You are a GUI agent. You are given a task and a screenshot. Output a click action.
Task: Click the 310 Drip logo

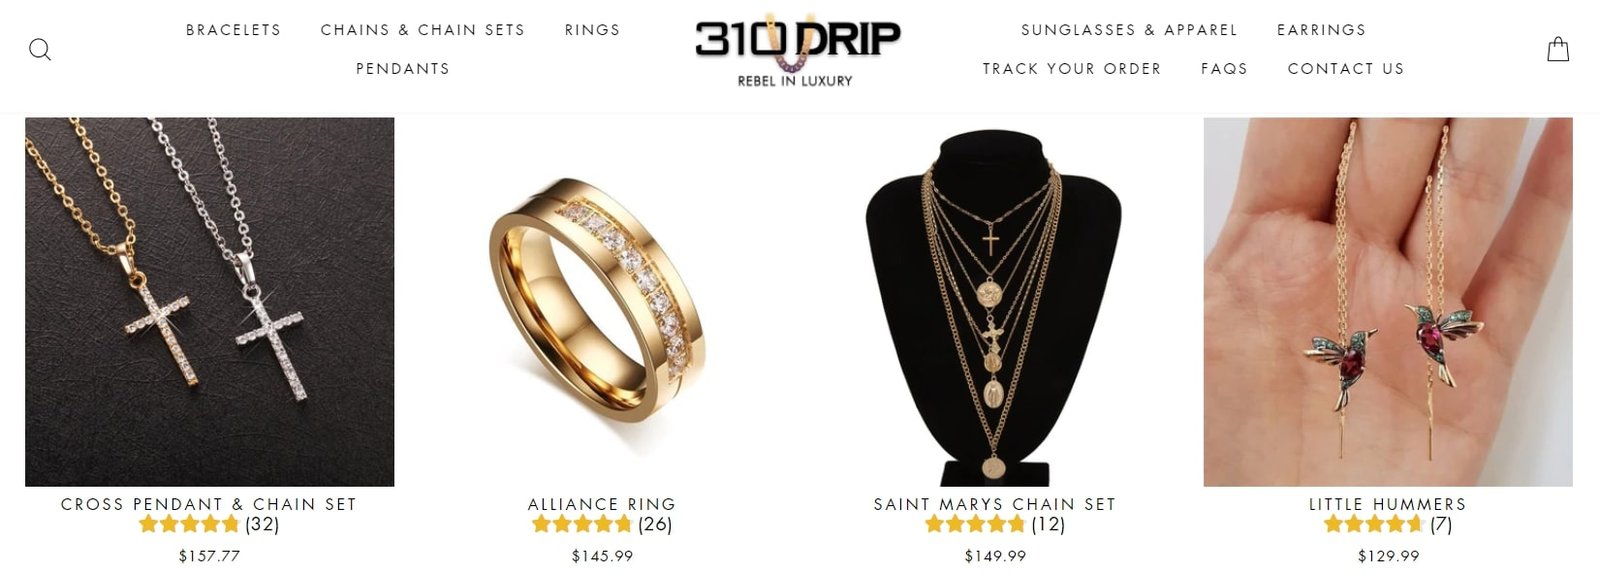point(797,50)
